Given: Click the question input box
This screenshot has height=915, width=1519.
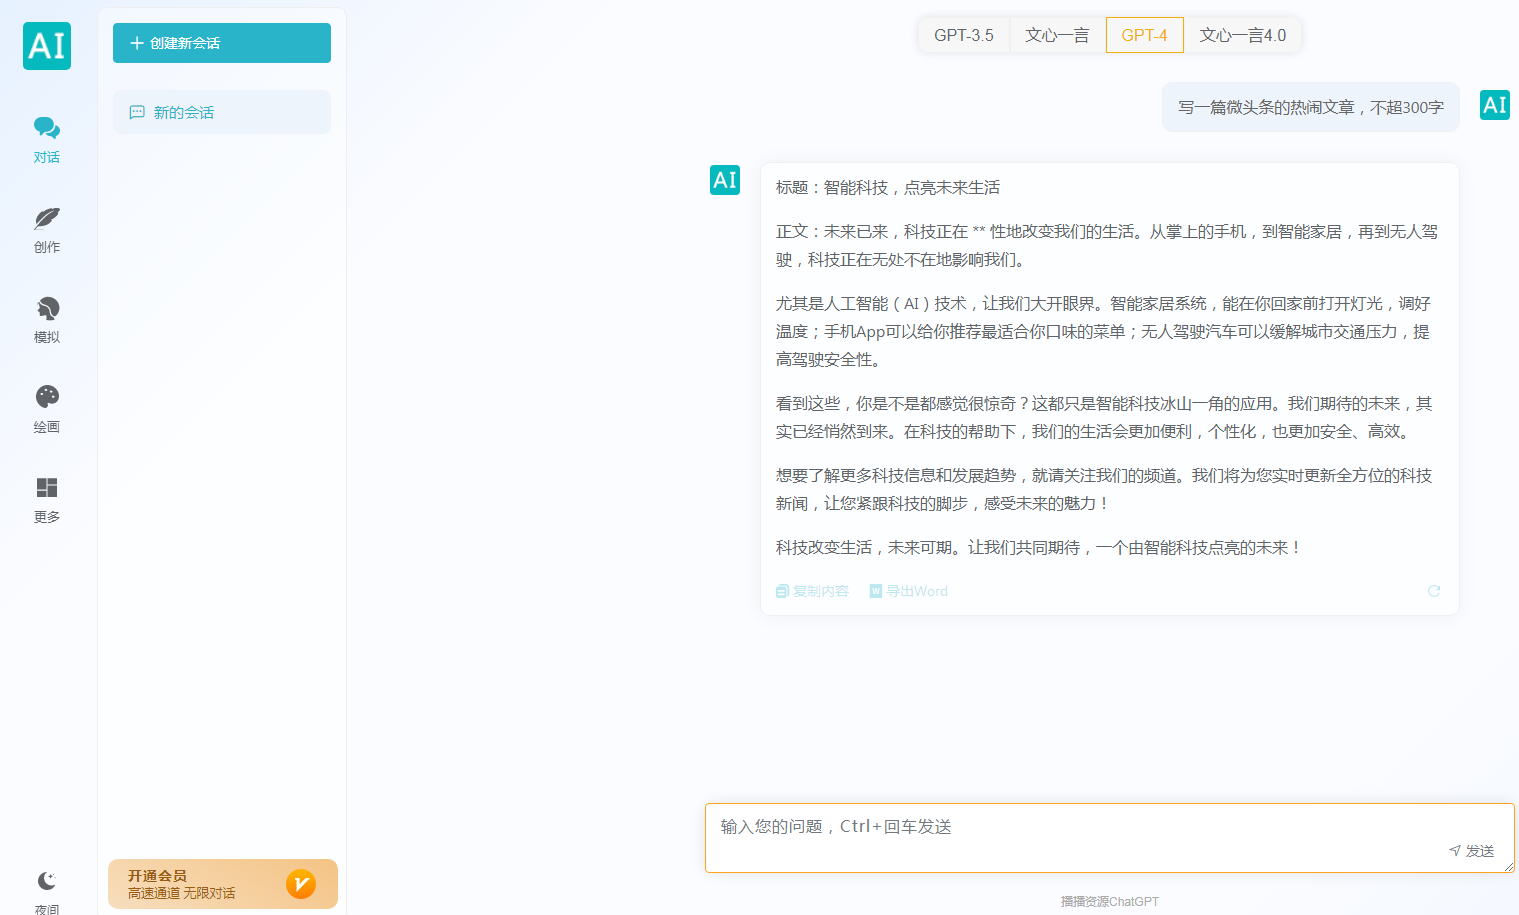Looking at the screenshot, I should point(1000,827).
